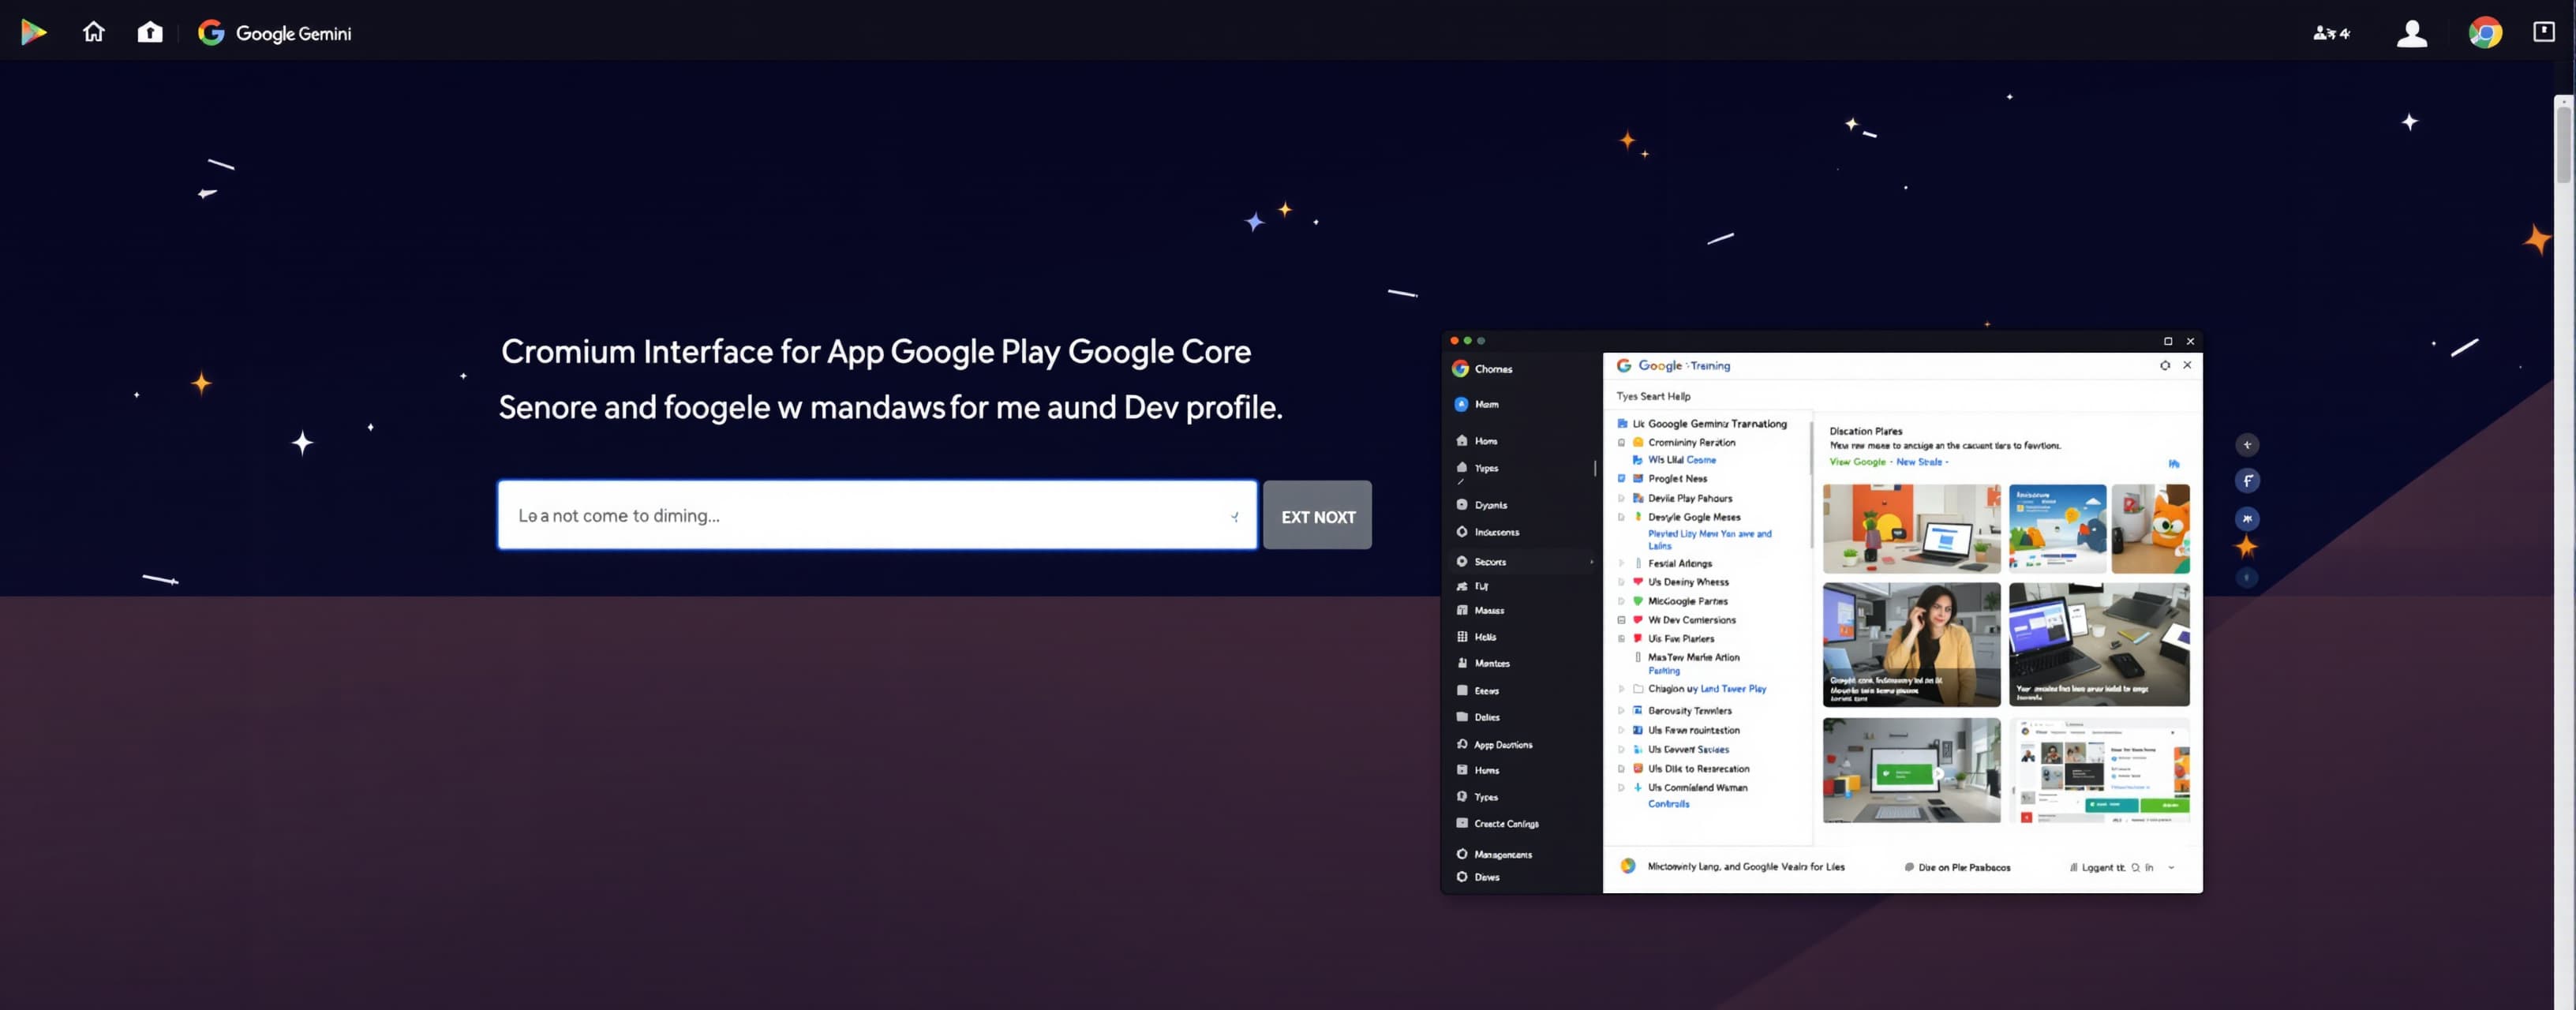This screenshot has height=1010, width=2576.
Task: Click the Google Gemini logo
Action: 275,33
